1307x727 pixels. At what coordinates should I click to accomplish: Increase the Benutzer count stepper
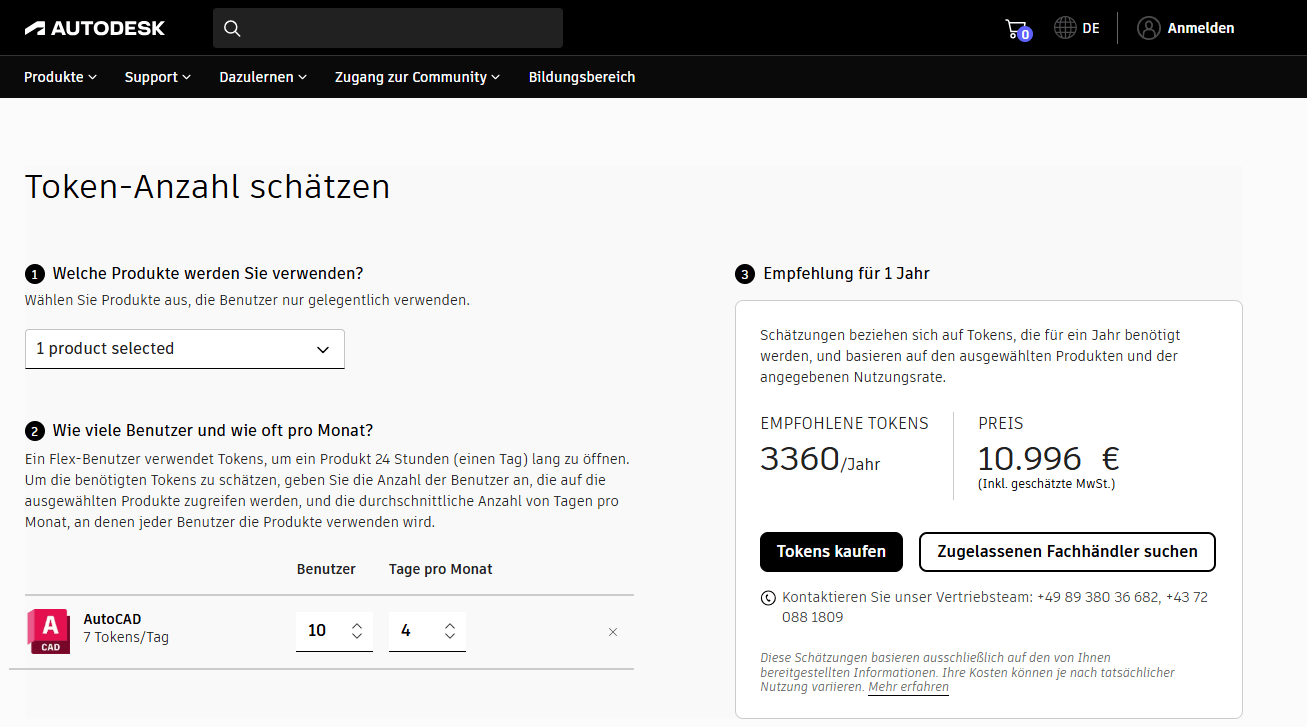356,625
